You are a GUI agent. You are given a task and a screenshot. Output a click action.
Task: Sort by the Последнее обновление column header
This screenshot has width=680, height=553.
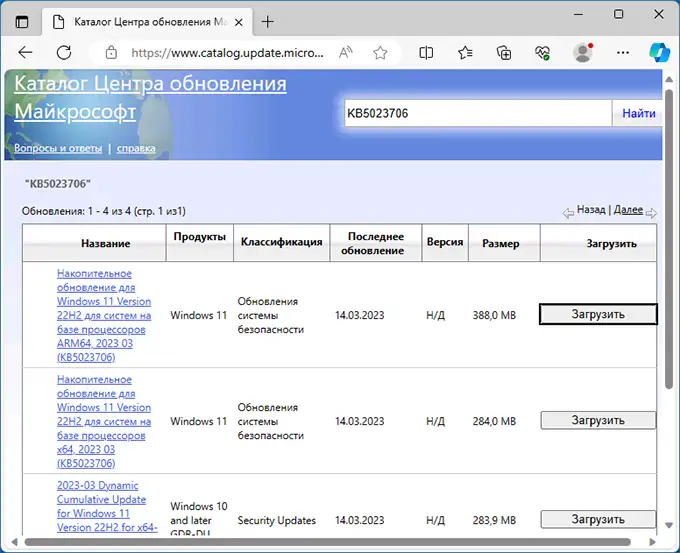click(376, 243)
